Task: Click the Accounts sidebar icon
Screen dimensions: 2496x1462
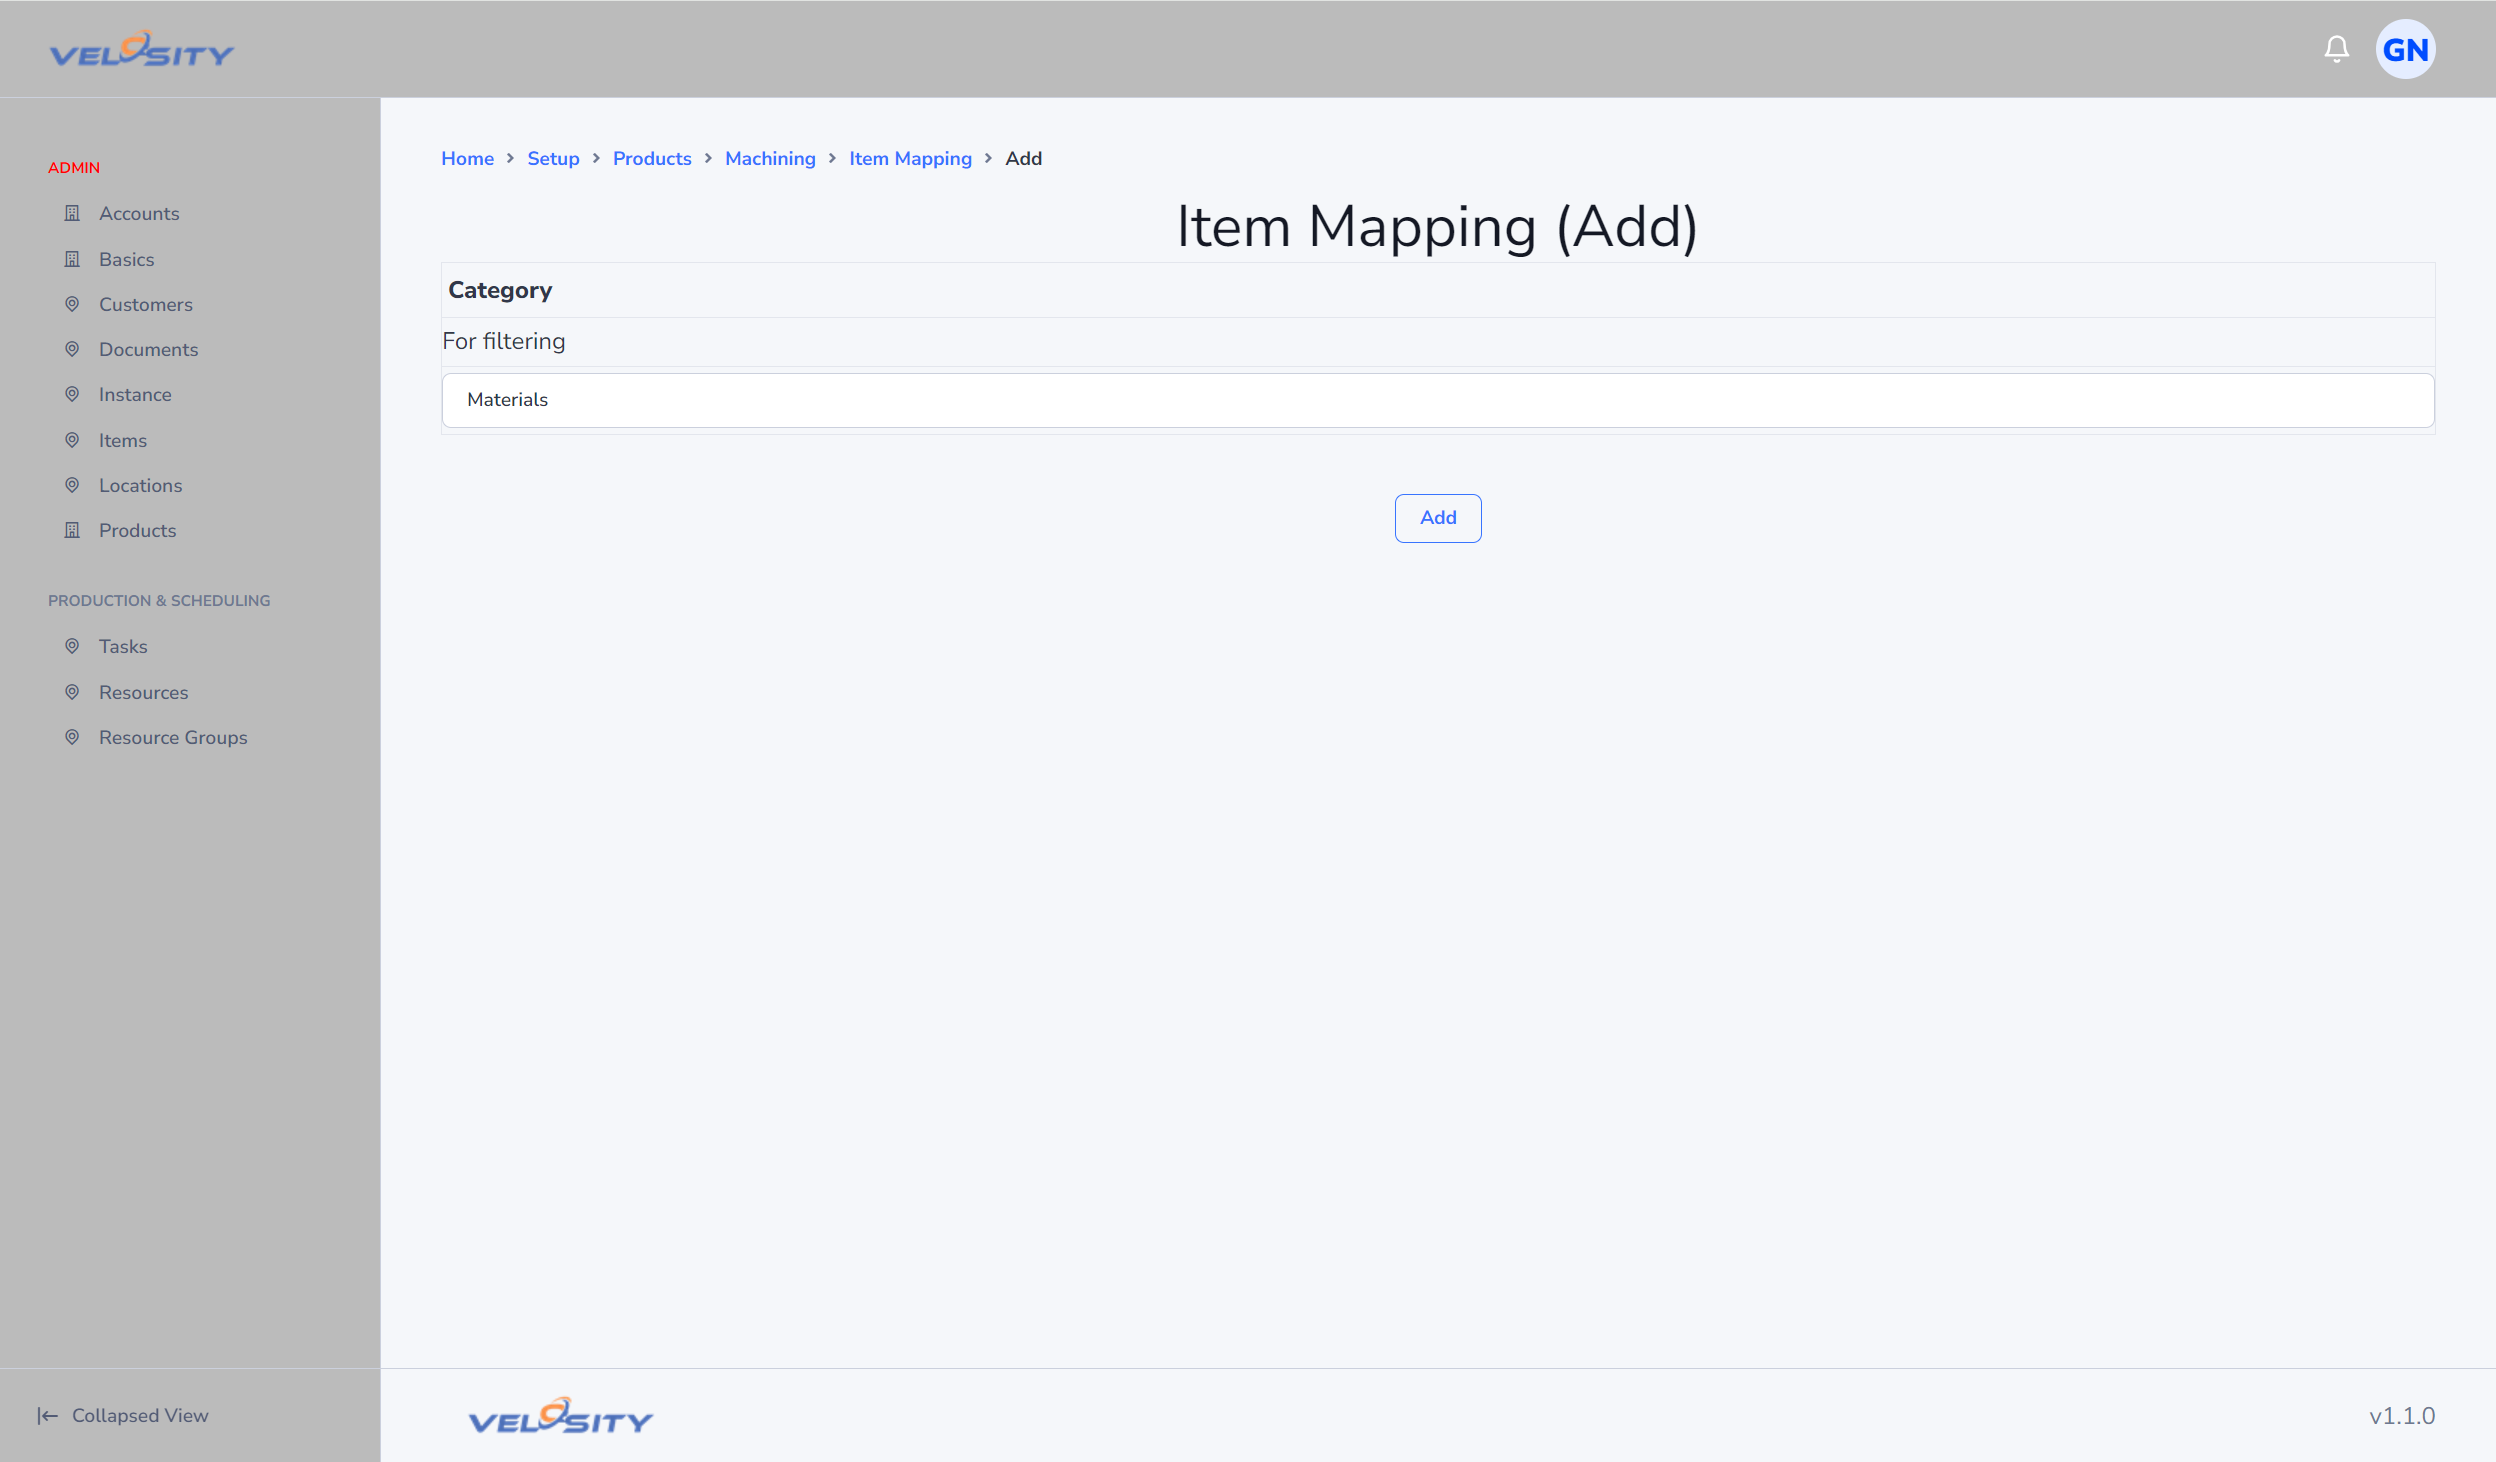Action: pos(71,212)
